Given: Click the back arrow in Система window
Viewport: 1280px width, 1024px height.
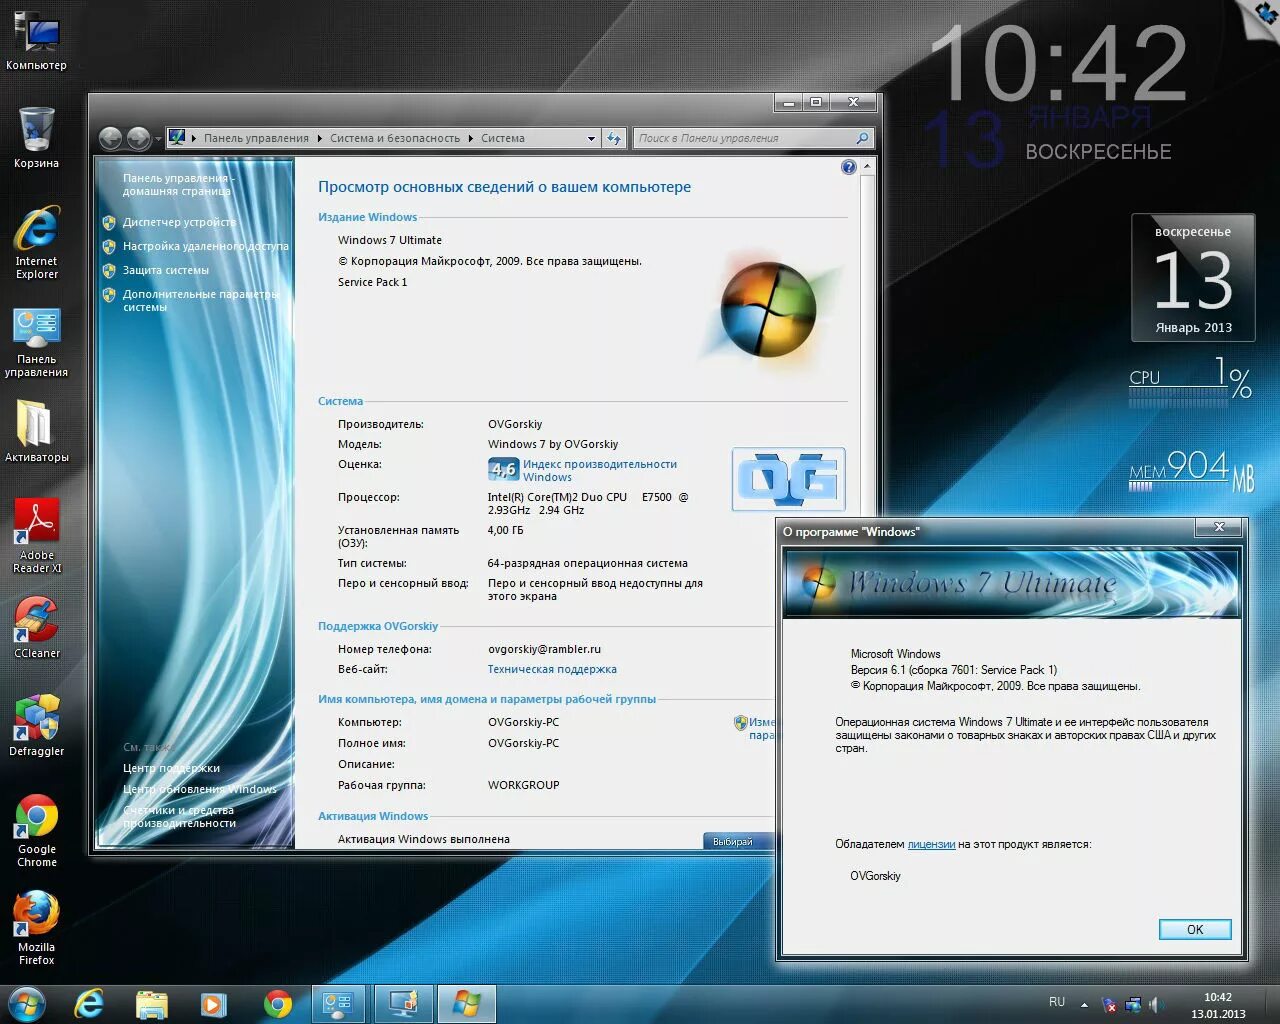Looking at the screenshot, I should [110, 138].
